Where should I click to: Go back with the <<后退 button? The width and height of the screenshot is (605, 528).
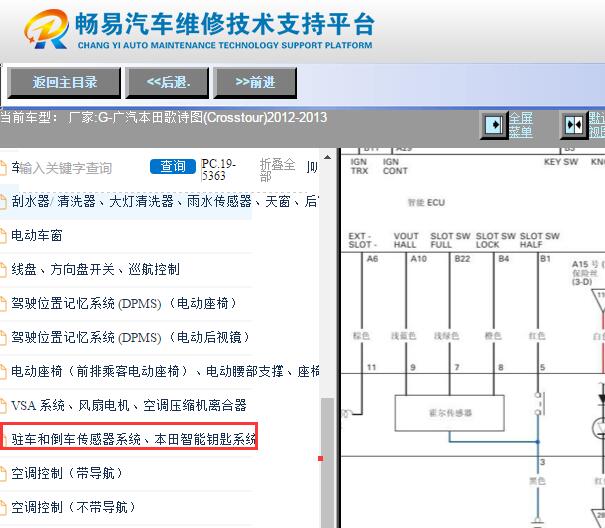[x=167, y=83]
